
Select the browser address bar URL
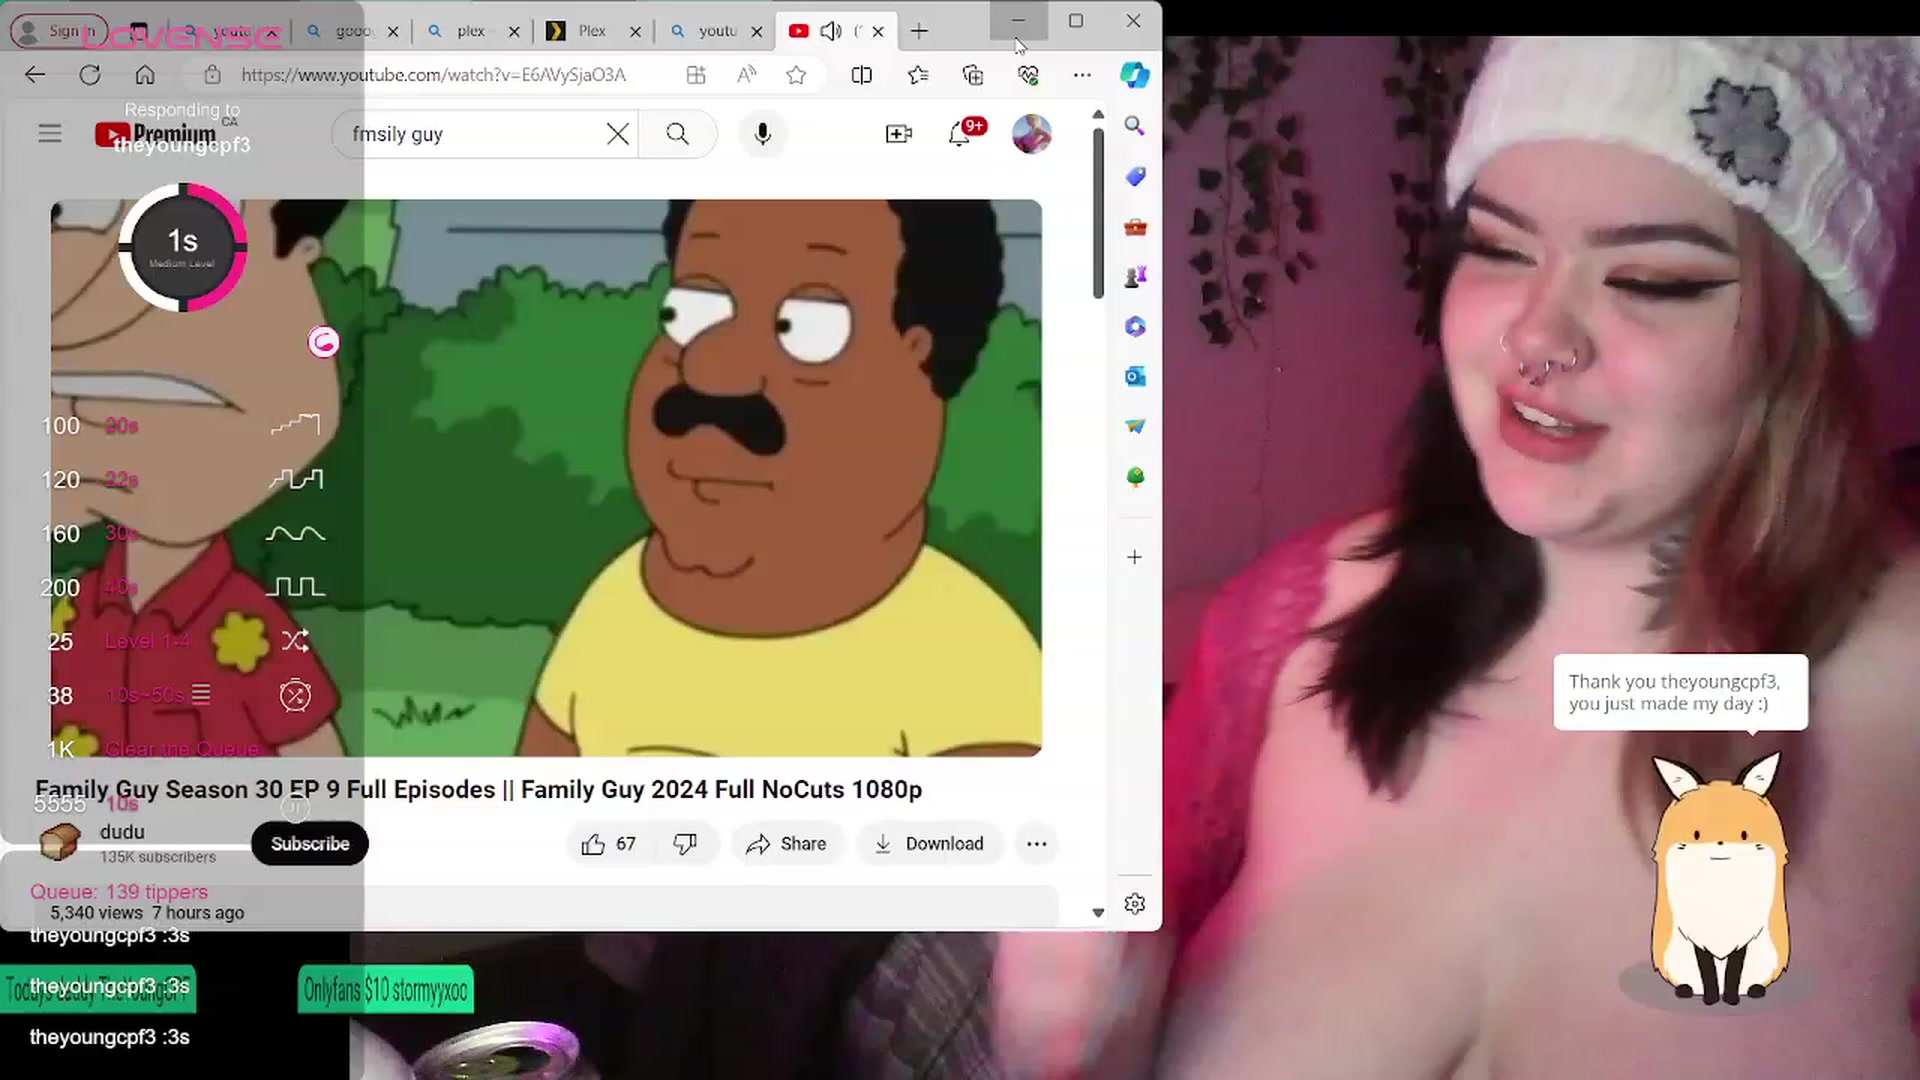pos(433,75)
